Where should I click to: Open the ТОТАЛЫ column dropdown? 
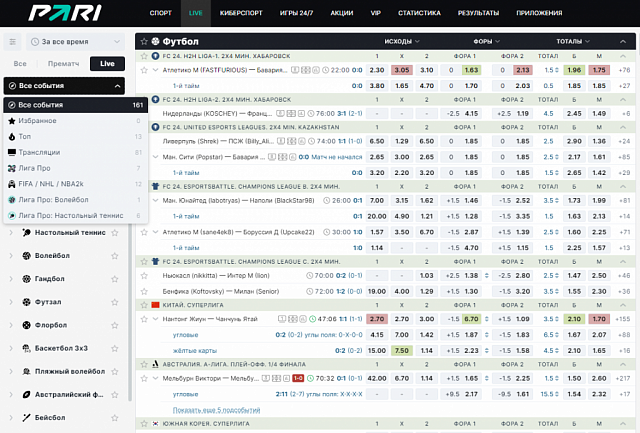coord(573,41)
